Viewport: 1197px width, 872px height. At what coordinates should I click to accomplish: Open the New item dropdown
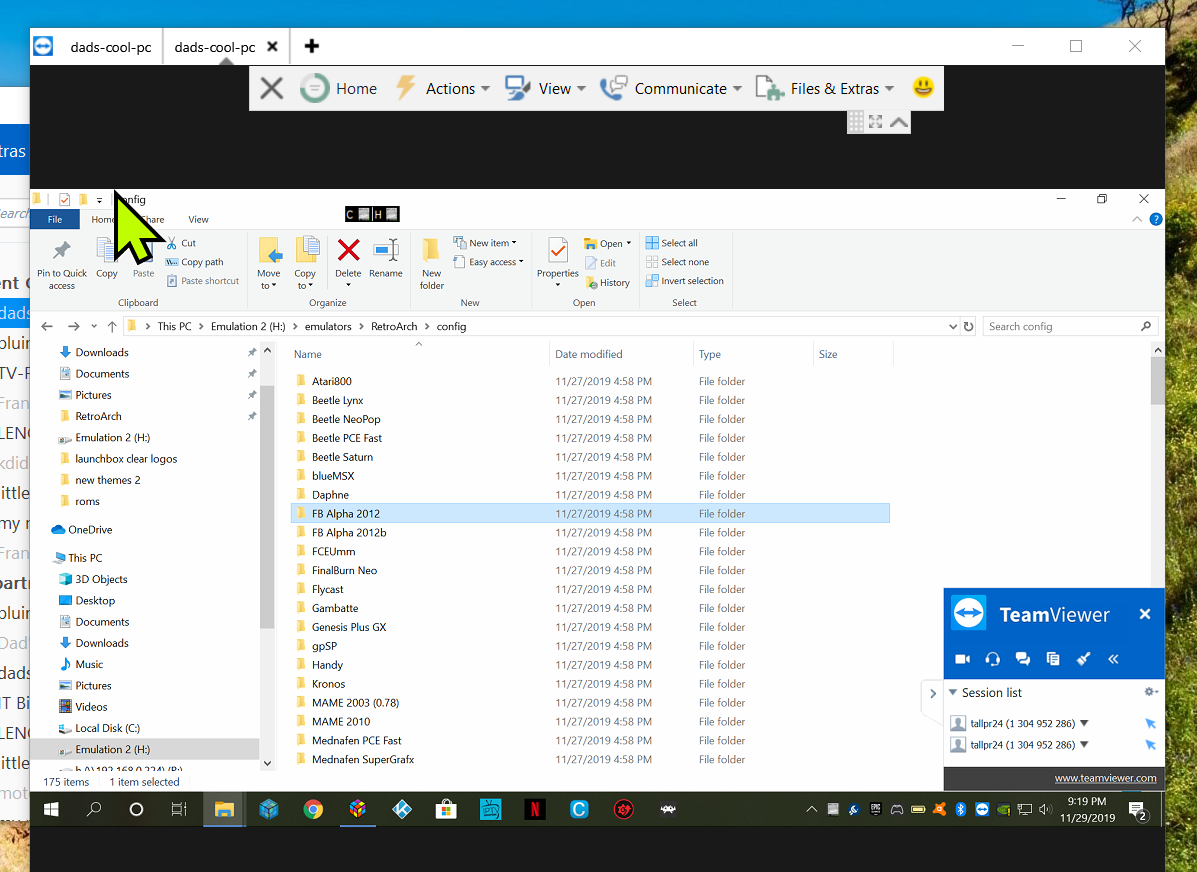point(486,243)
